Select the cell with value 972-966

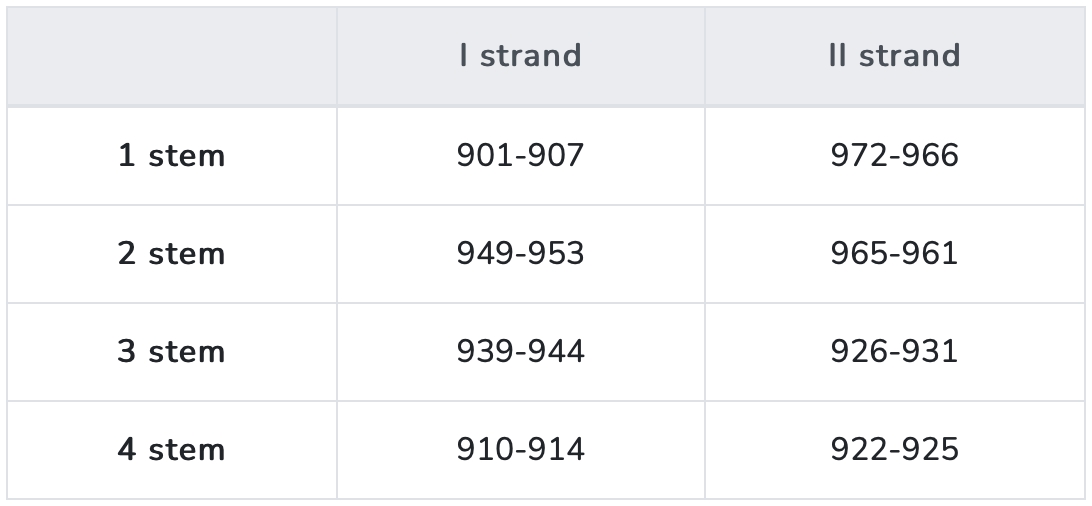point(894,156)
